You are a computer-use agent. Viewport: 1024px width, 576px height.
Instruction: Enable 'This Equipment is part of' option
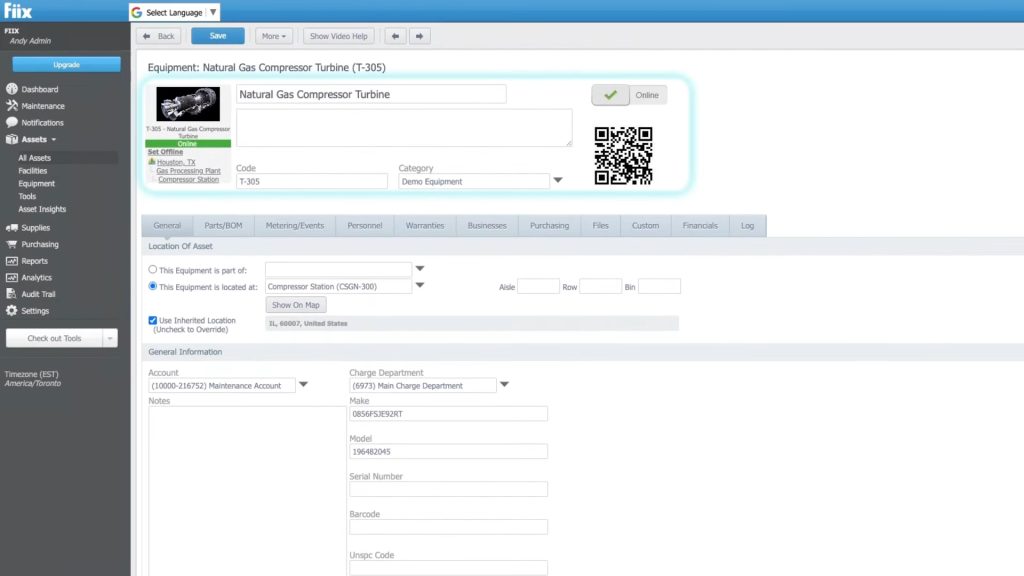pyautogui.click(x=152, y=268)
